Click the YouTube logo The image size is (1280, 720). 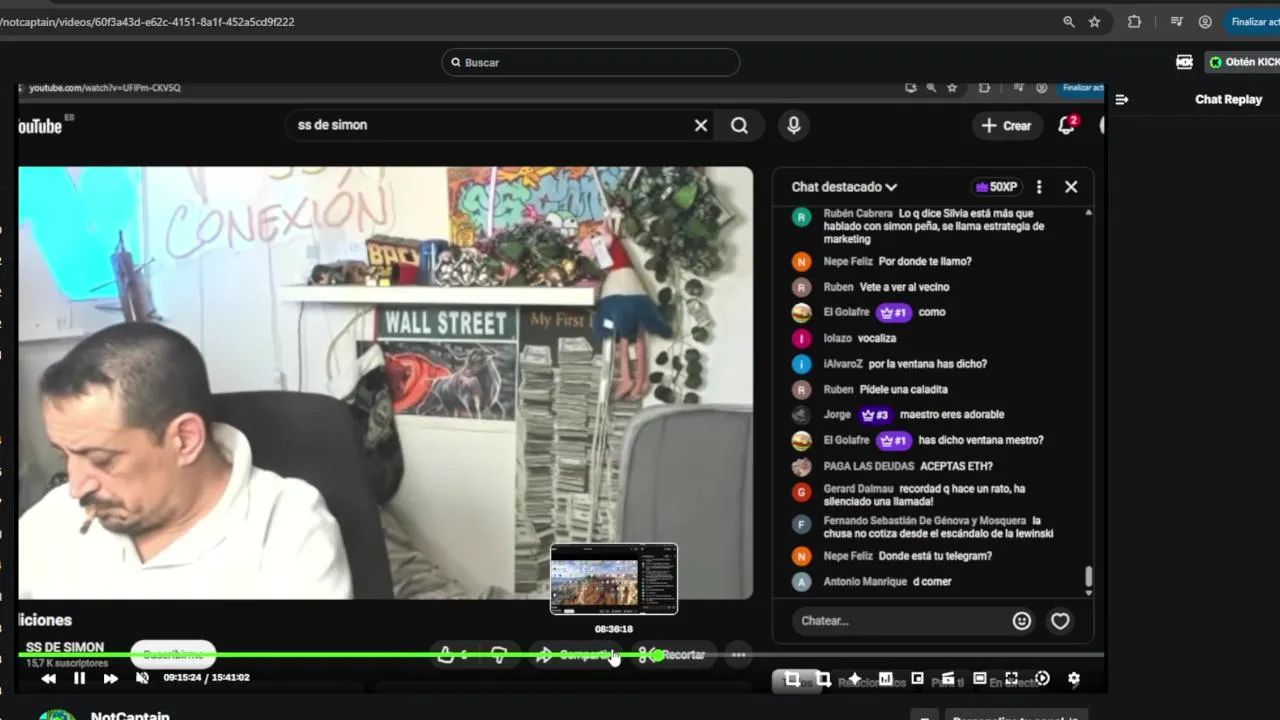(40, 125)
